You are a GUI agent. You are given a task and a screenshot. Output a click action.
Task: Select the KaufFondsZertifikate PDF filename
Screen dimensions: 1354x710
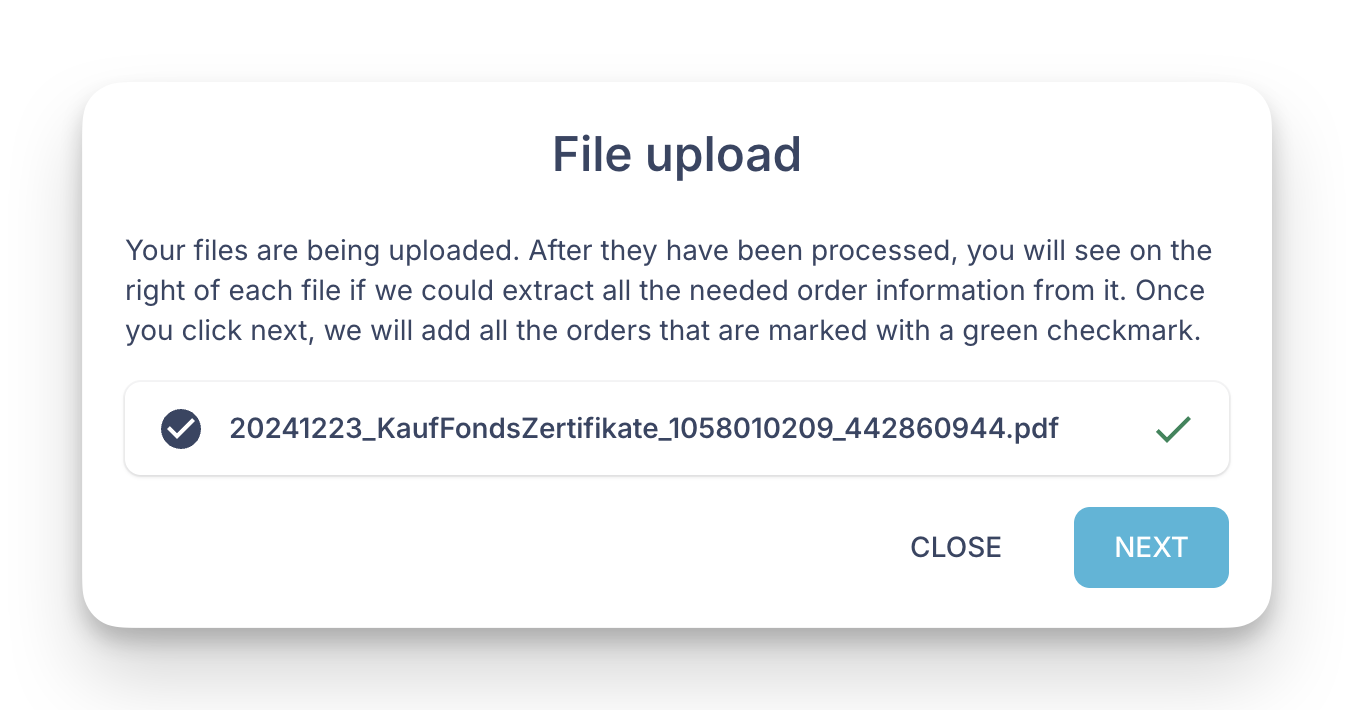[643, 429]
